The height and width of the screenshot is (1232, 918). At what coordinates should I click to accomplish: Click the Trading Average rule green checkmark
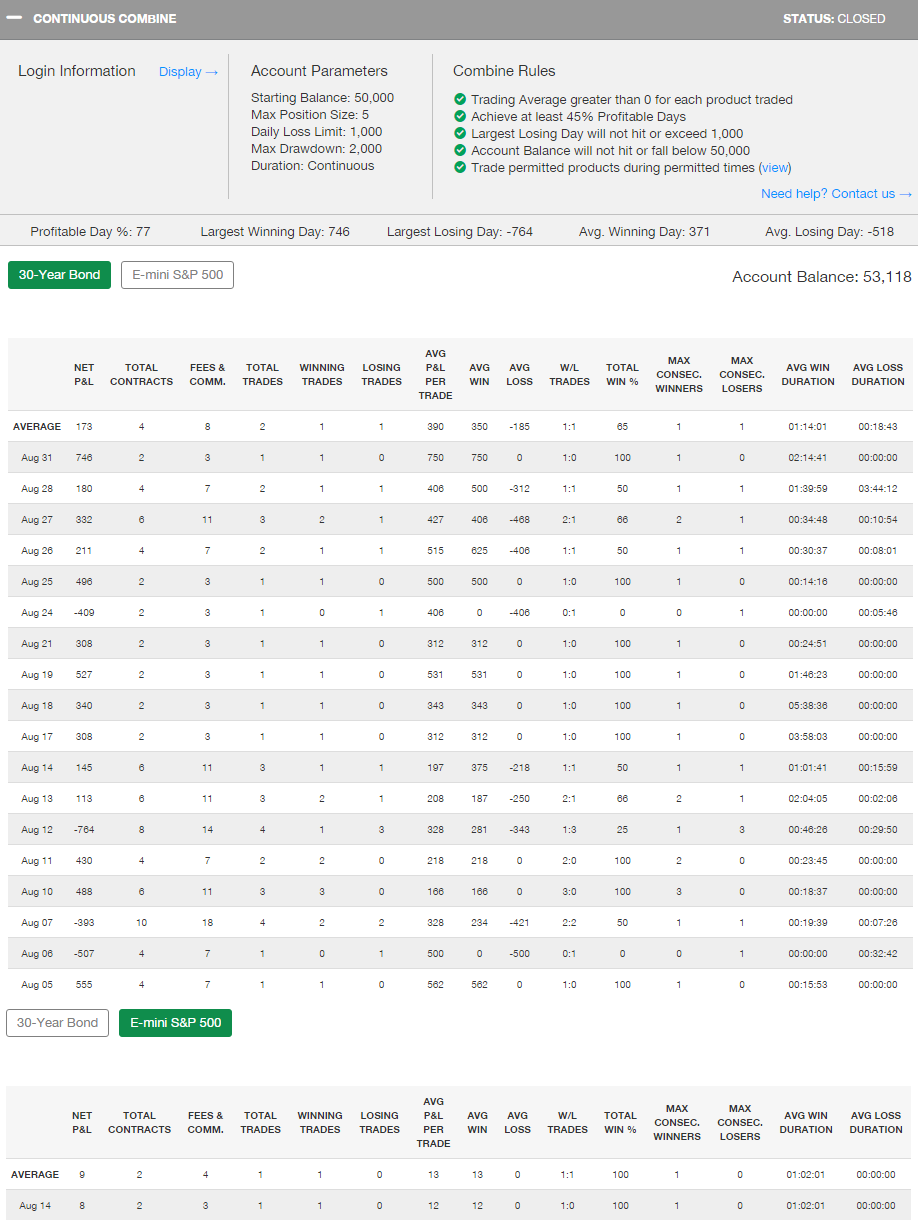(460, 100)
